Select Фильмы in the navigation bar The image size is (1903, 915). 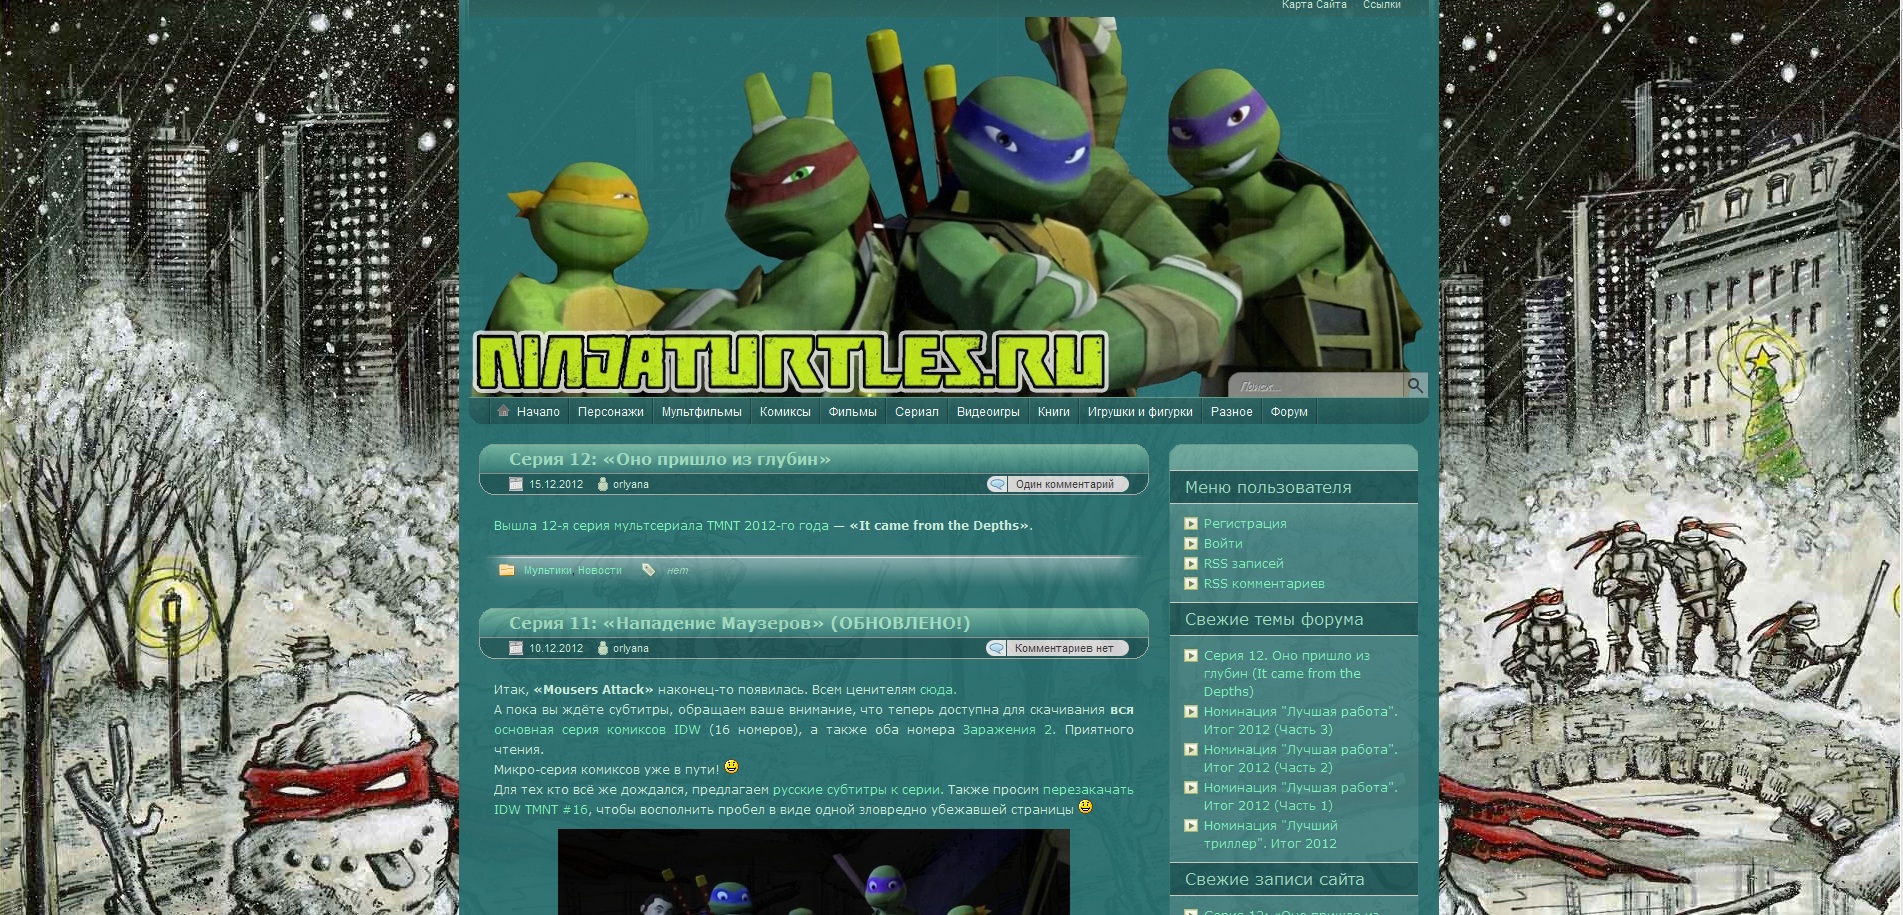(852, 412)
